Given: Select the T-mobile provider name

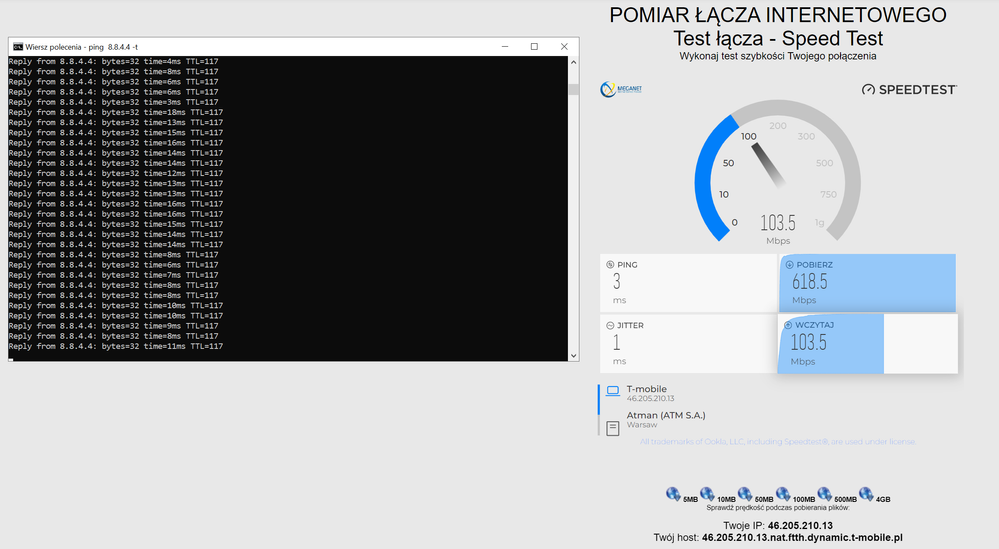Looking at the screenshot, I should coord(647,389).
